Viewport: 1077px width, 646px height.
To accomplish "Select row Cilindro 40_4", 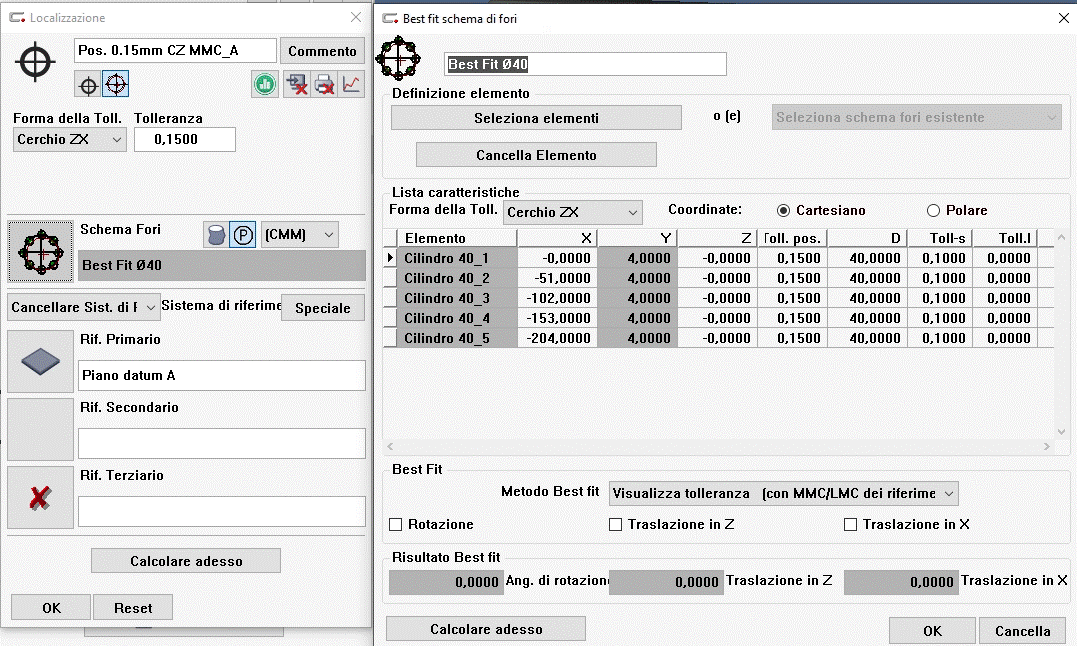I will pyautogui.click(x=718, y=318).
